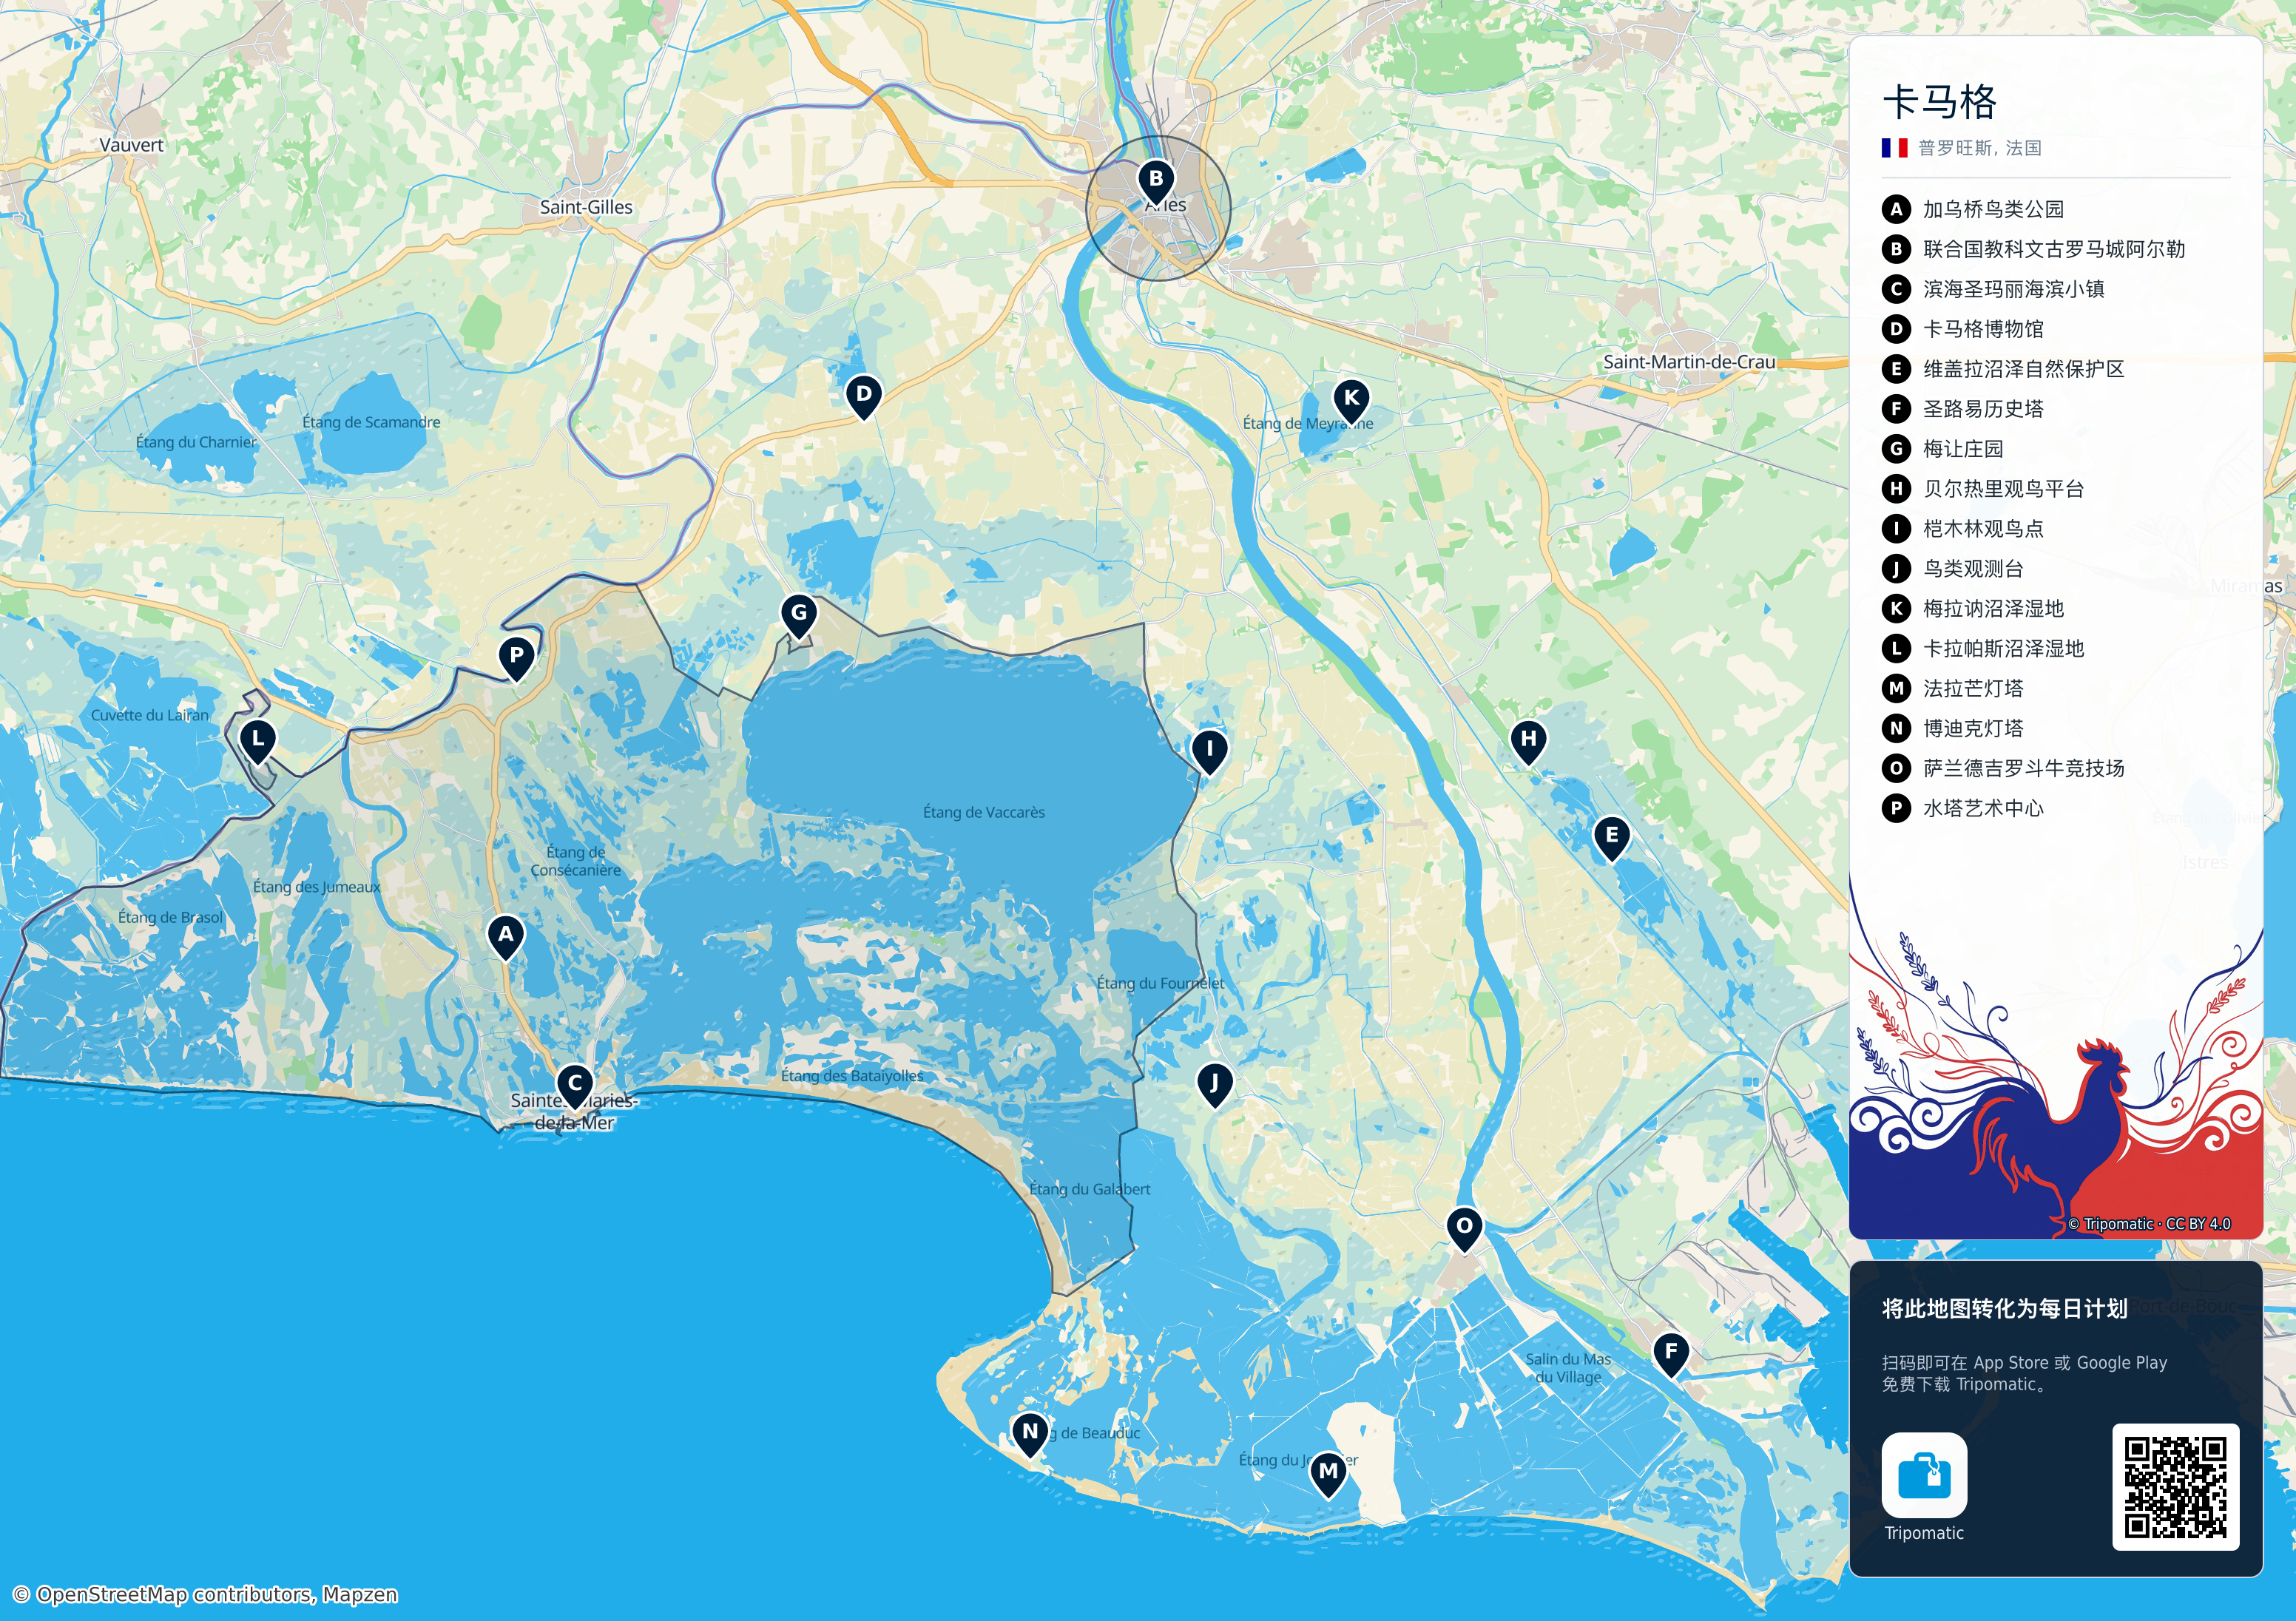Open map pin O on the Rhône
The image size is (2296, 1621).
(1464, 1228)
